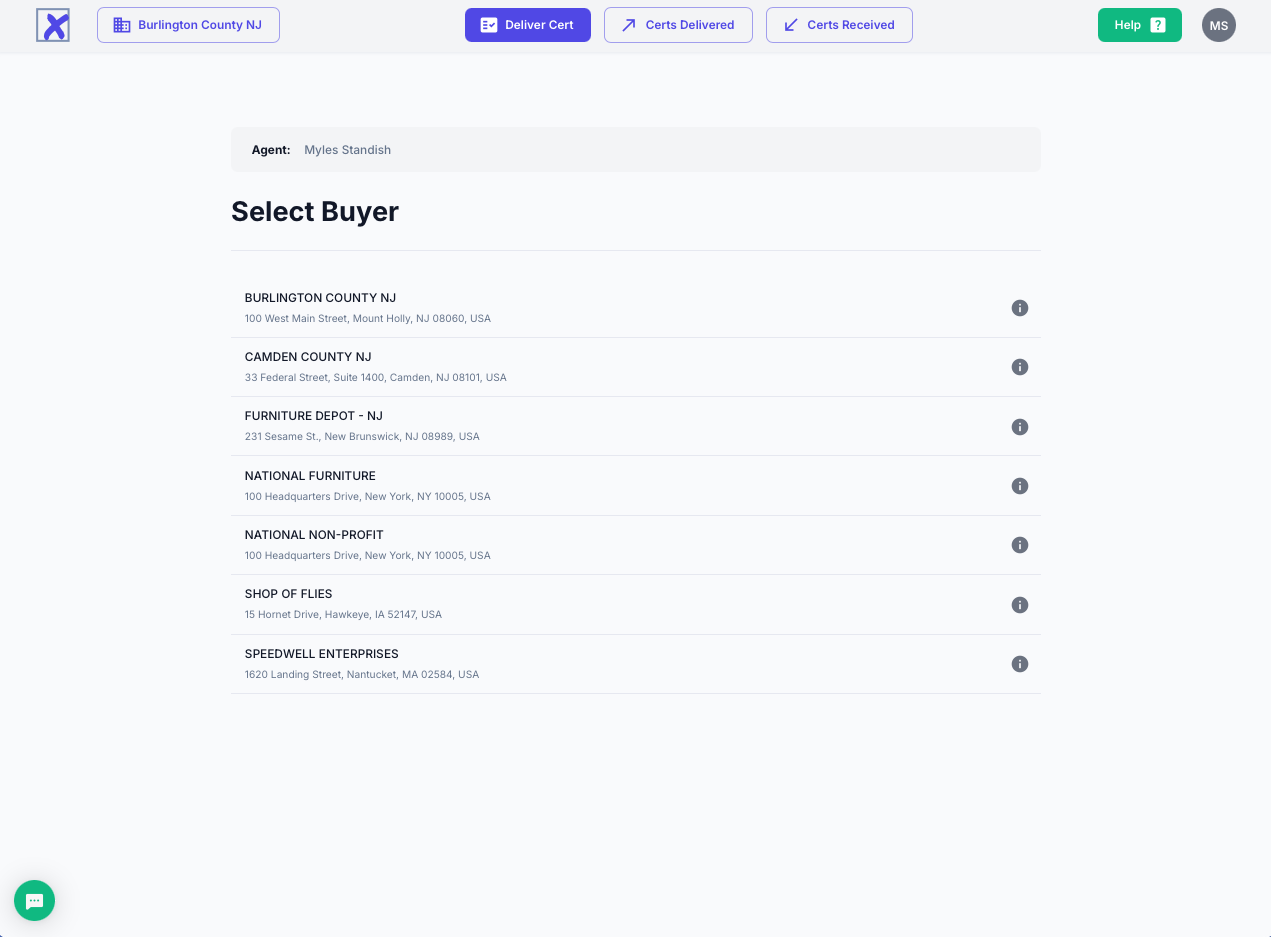View info icon for Furniture Depot - NJ

1019,427
